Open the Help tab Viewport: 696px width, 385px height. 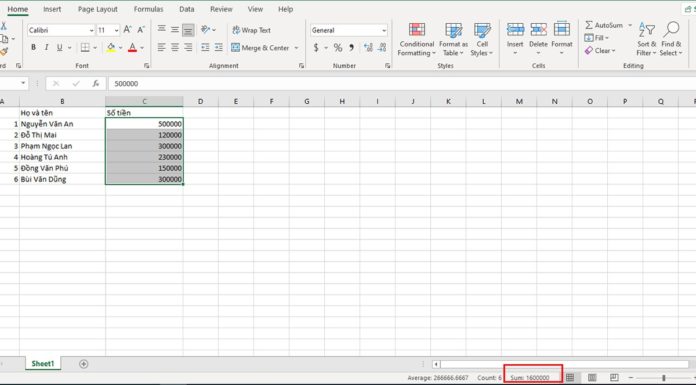point(285,9)
